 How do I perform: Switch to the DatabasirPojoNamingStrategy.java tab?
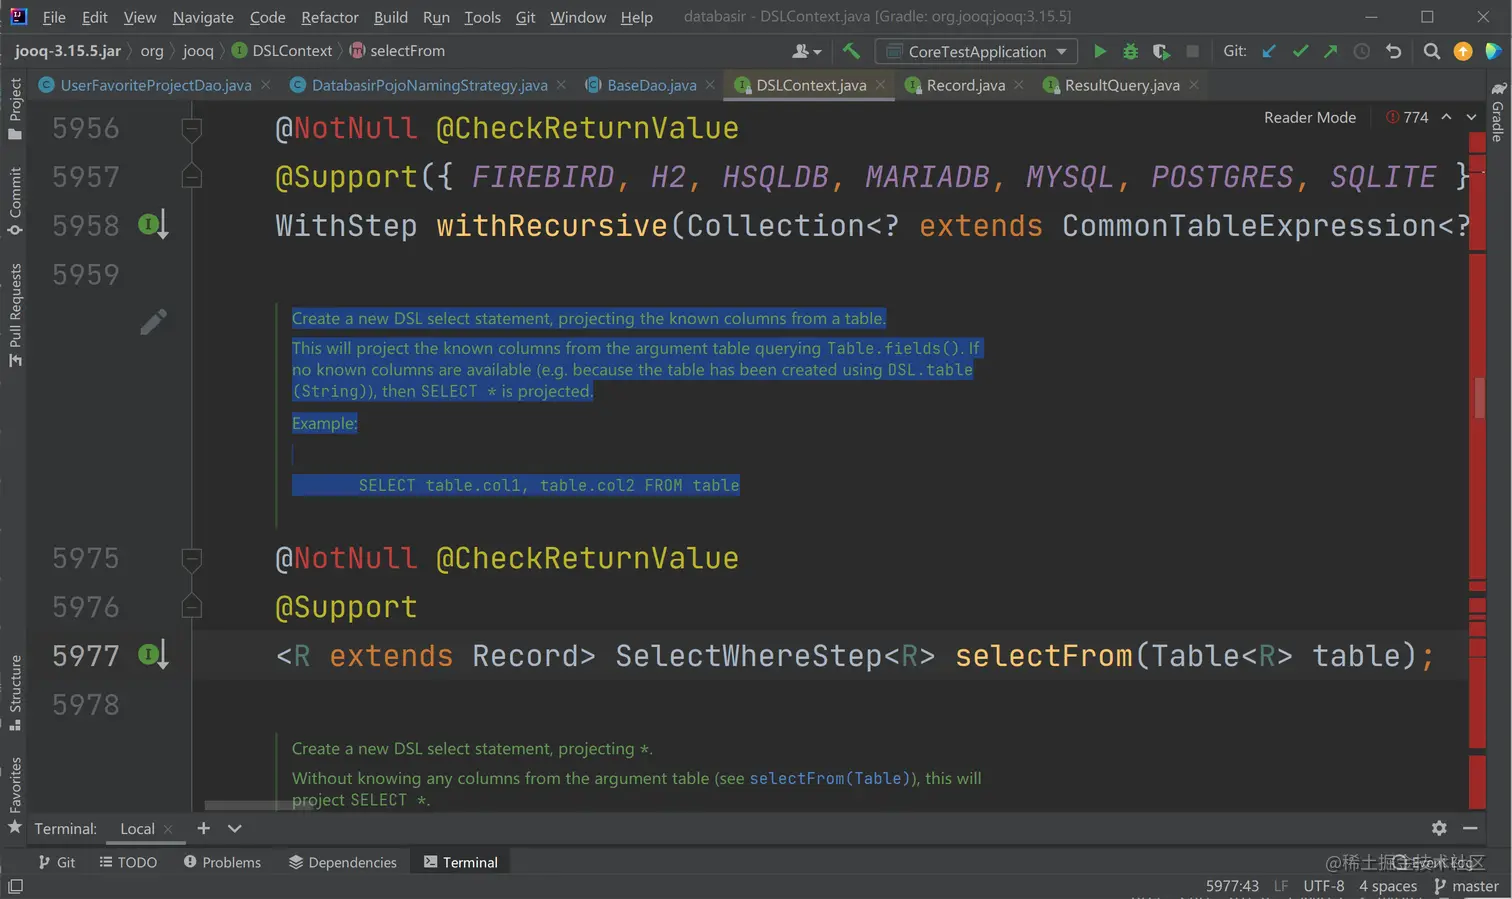(430, 85)
